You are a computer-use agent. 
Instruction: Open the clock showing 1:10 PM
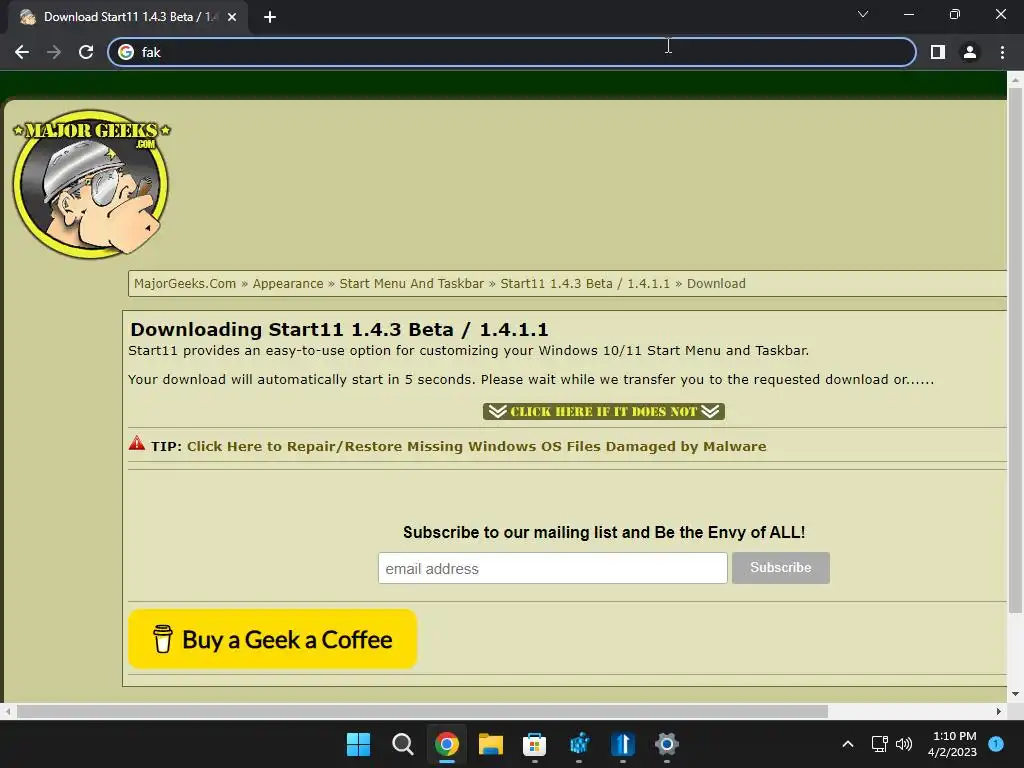coord(952,744)
